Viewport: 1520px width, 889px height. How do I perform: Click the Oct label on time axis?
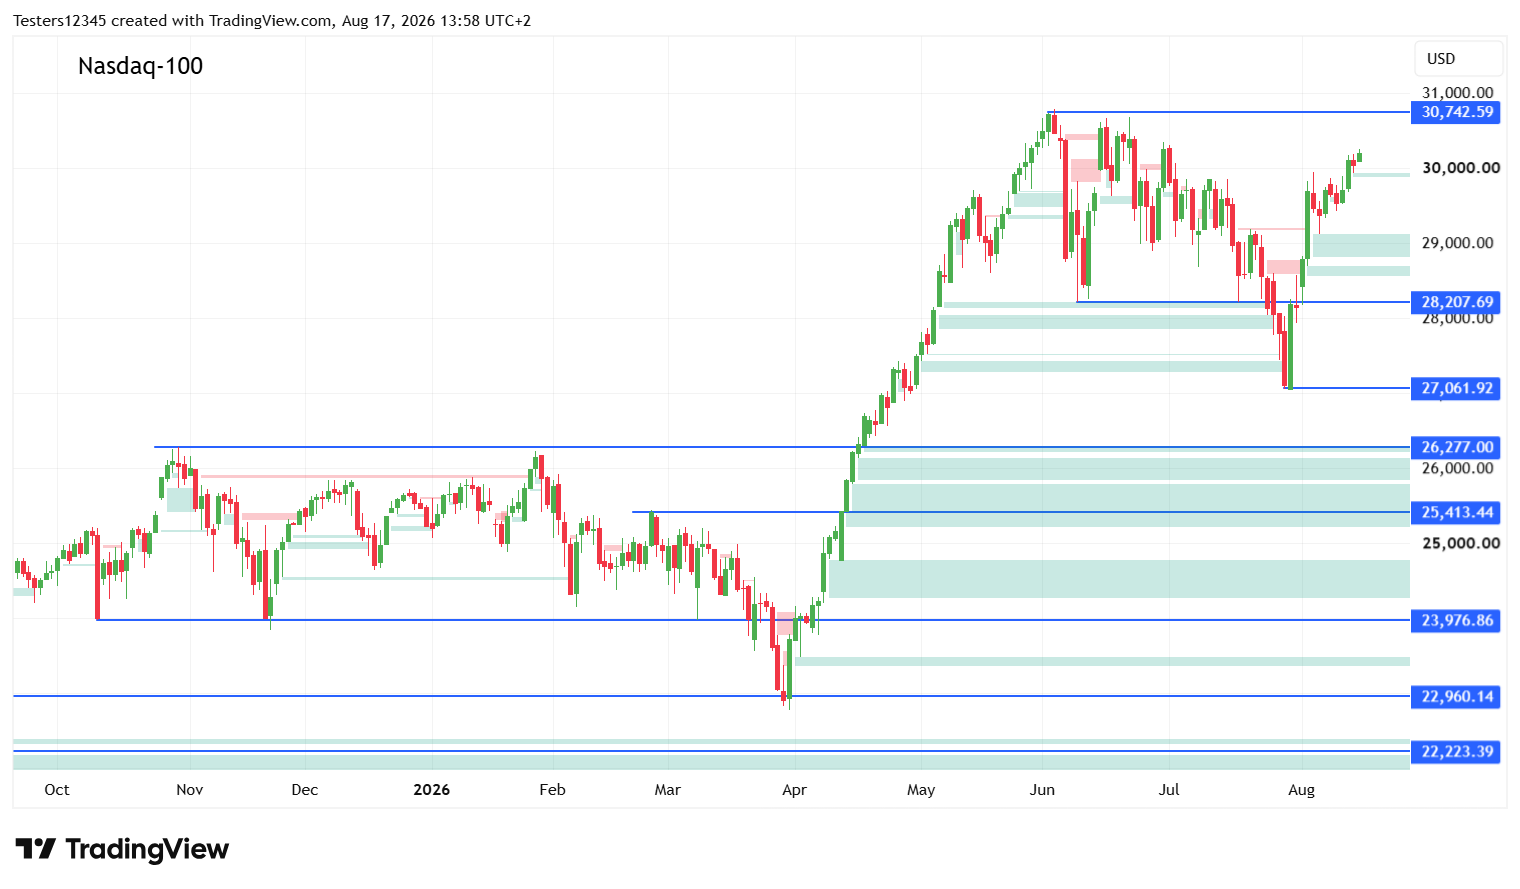click(57, 790)
